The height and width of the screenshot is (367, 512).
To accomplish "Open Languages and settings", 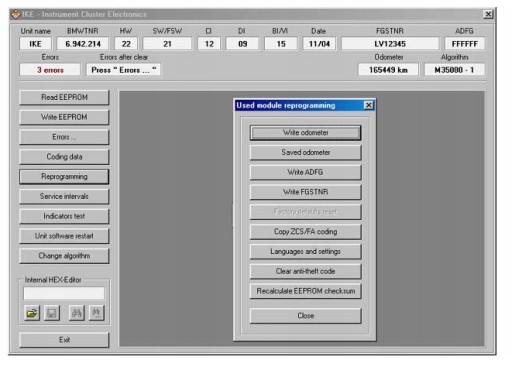I will pyautogui.click(x=306, y=251).
